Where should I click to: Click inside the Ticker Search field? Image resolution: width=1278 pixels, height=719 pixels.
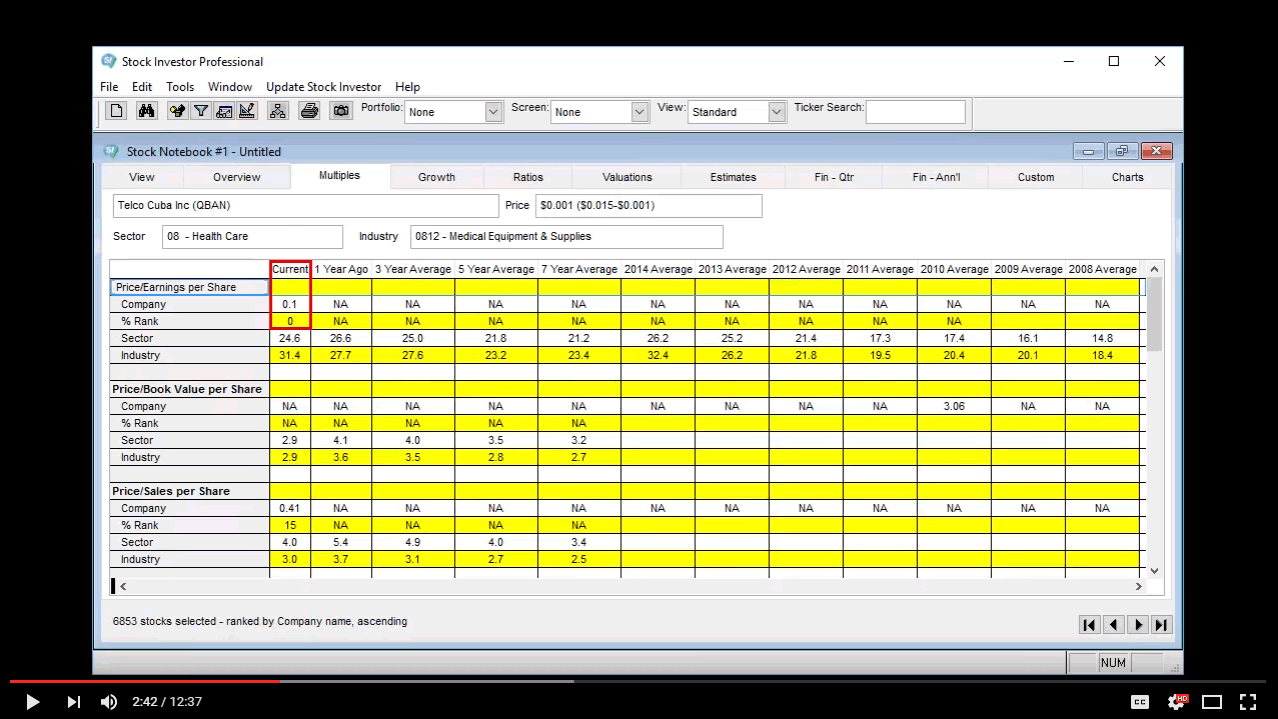click(x=916, y=112)
